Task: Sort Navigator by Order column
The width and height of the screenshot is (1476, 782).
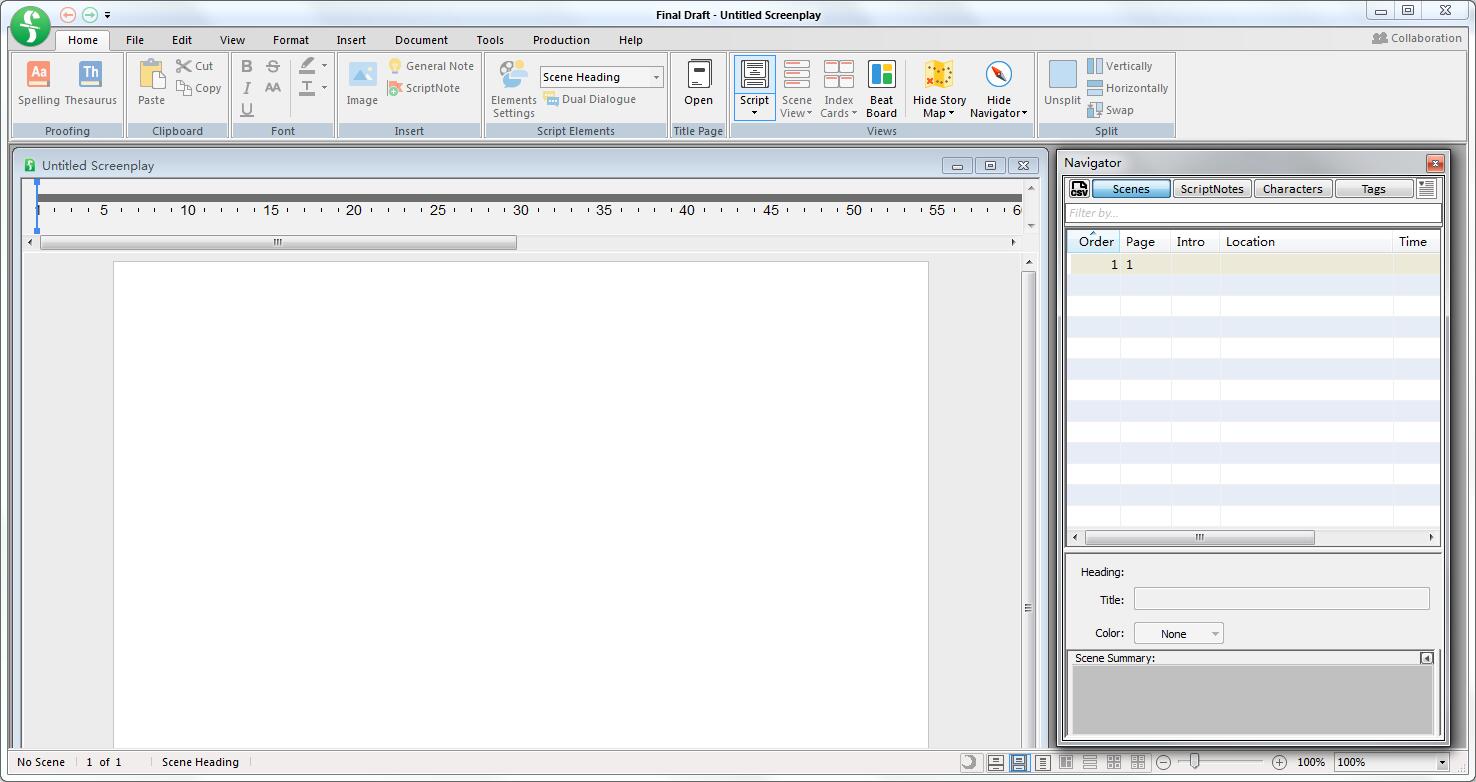Action: (x=1095, y=241)
